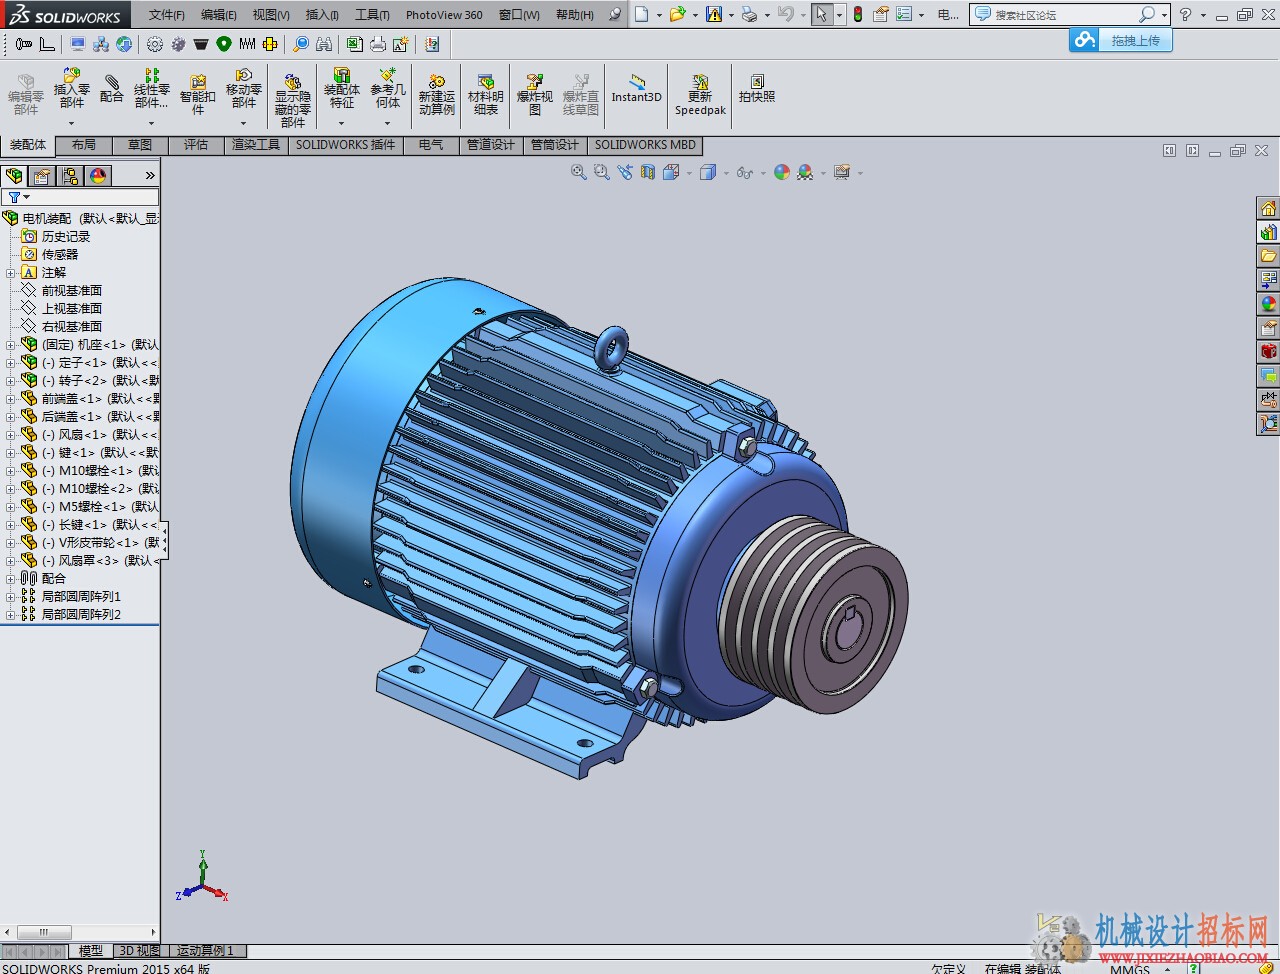Open the DisplayManager color wheel tab
The image size is (1280, 974).
point(98,176)
